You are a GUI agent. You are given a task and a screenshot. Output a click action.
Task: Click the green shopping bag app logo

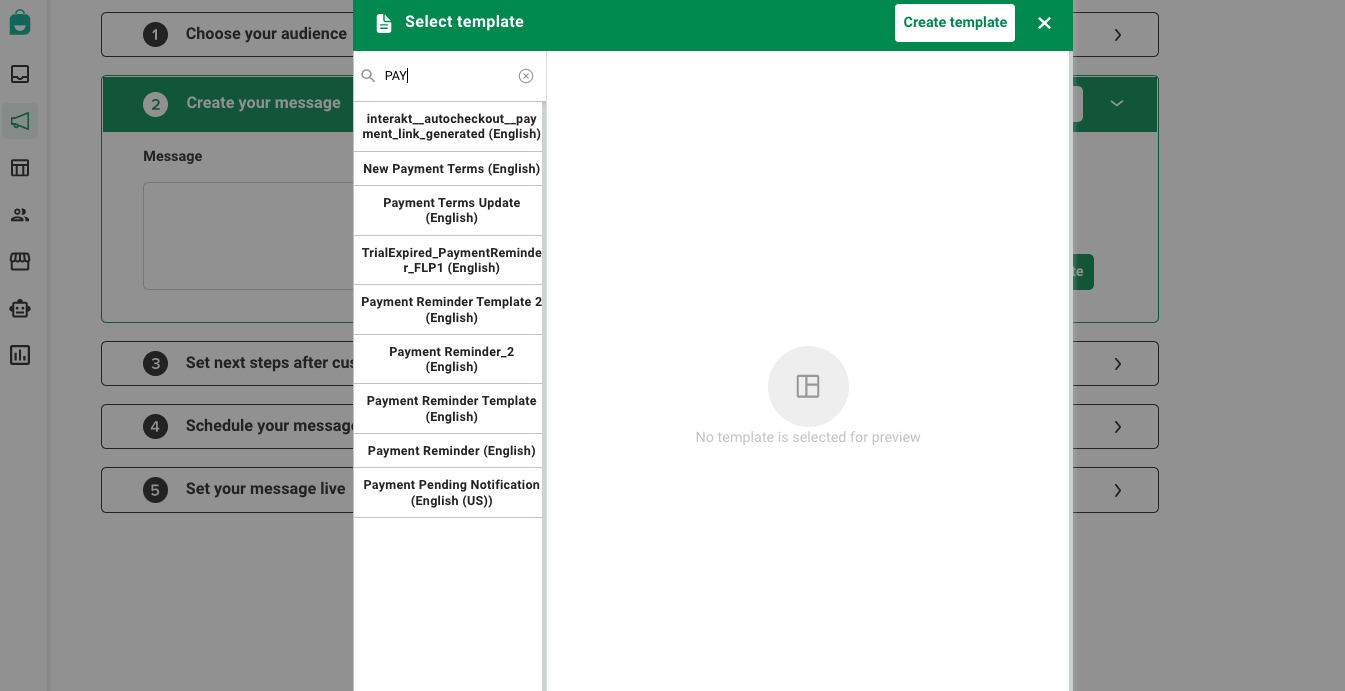(20, 22)
